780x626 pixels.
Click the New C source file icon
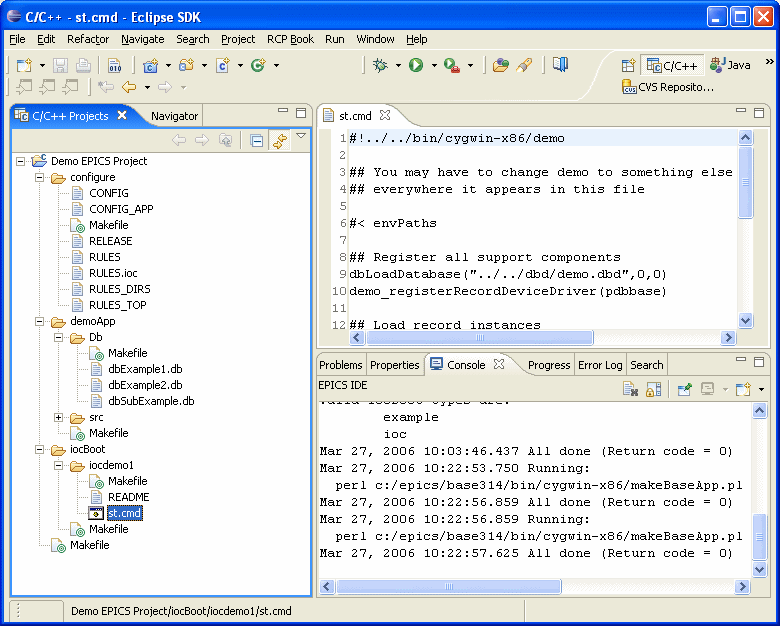pyautogui.click(x=223, y=65)
